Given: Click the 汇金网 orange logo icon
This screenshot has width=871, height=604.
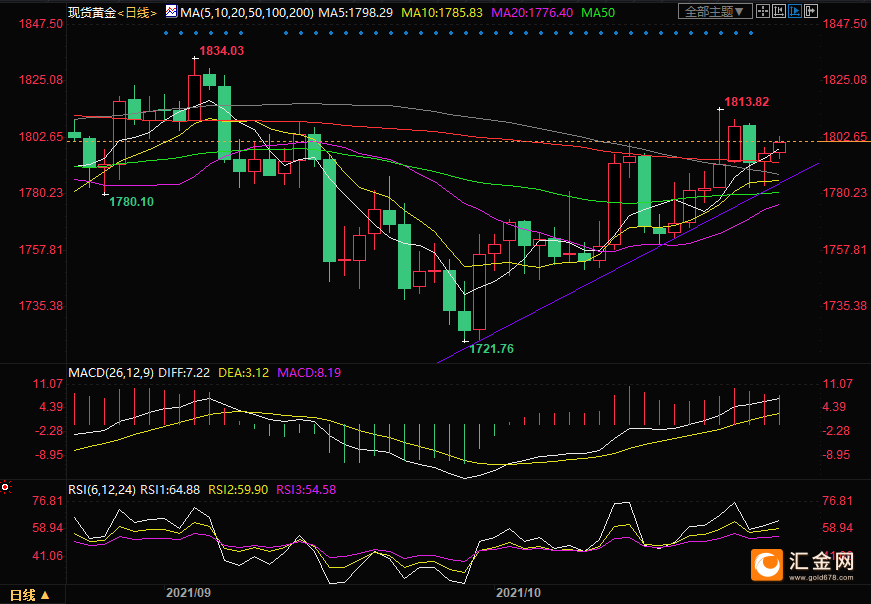Looking at the screenshot, I should [x=768, y=566].
